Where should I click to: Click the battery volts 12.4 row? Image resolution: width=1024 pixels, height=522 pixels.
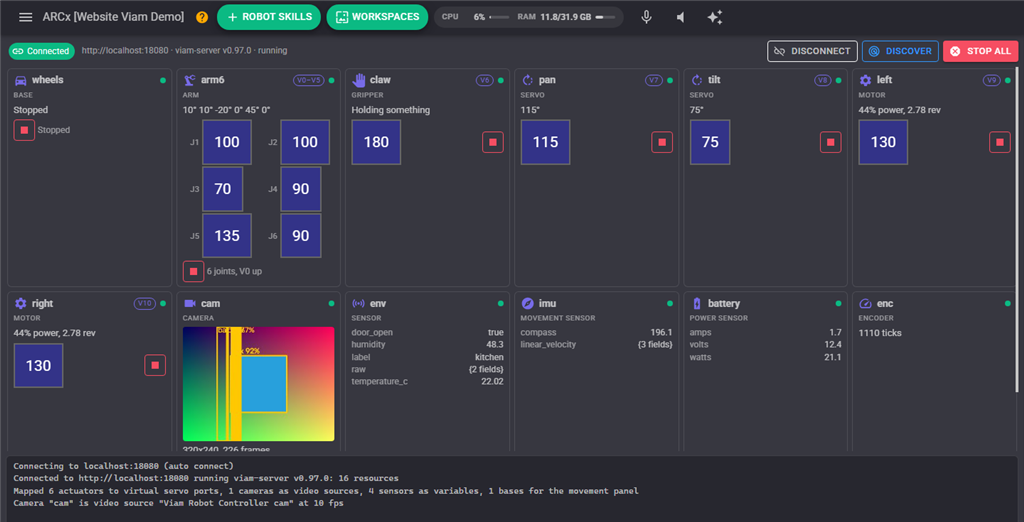coord(765,344)
